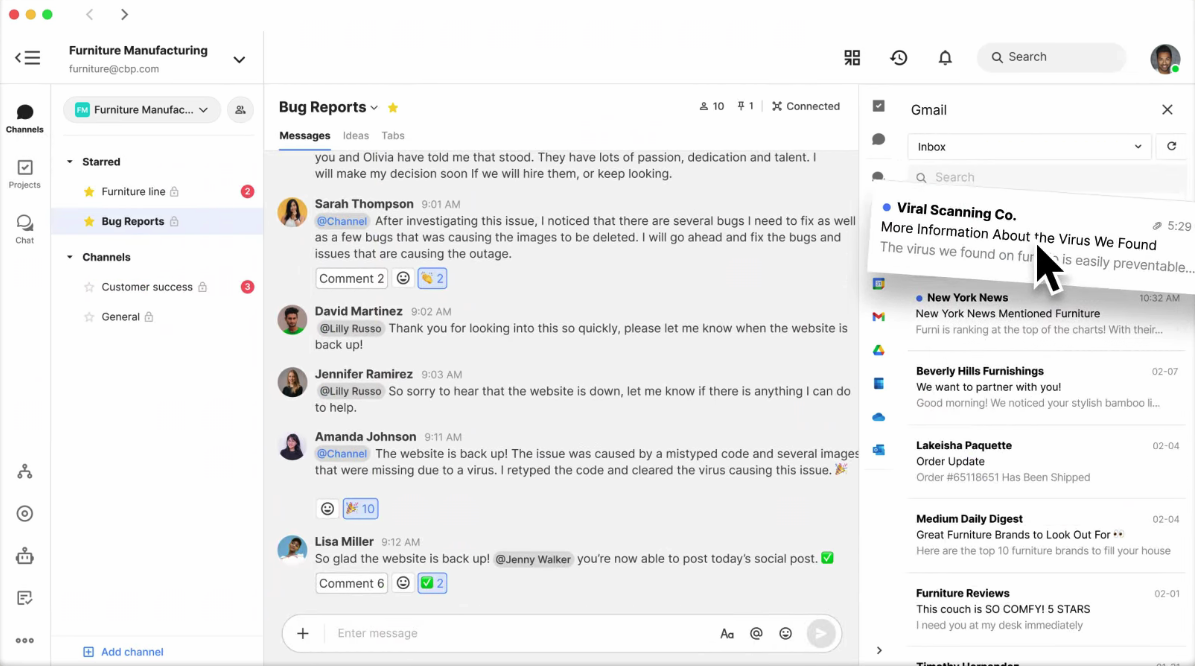Refresh the Gmail inbox
Image resolution: width=1195 pixels, height=666 pixels.
pos(1171,146)
